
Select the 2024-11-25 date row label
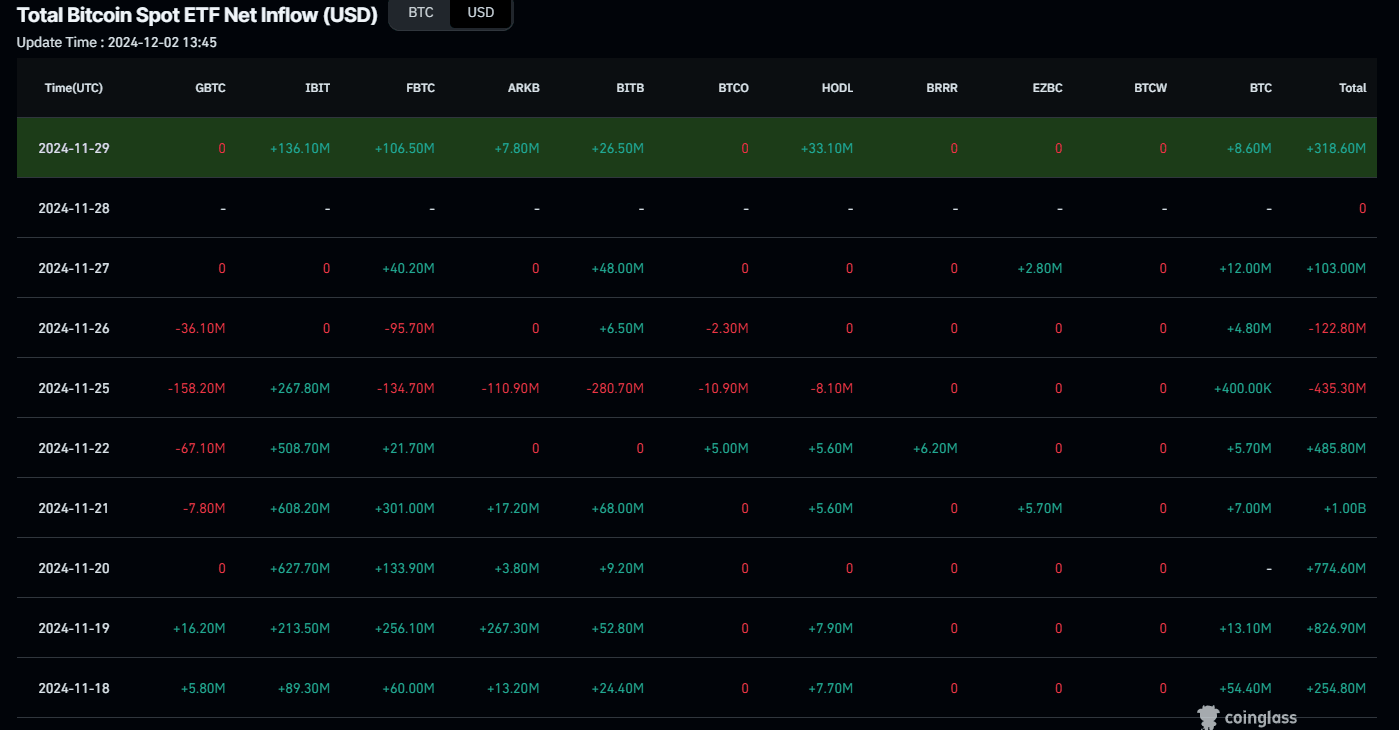[x=74, y=388]
